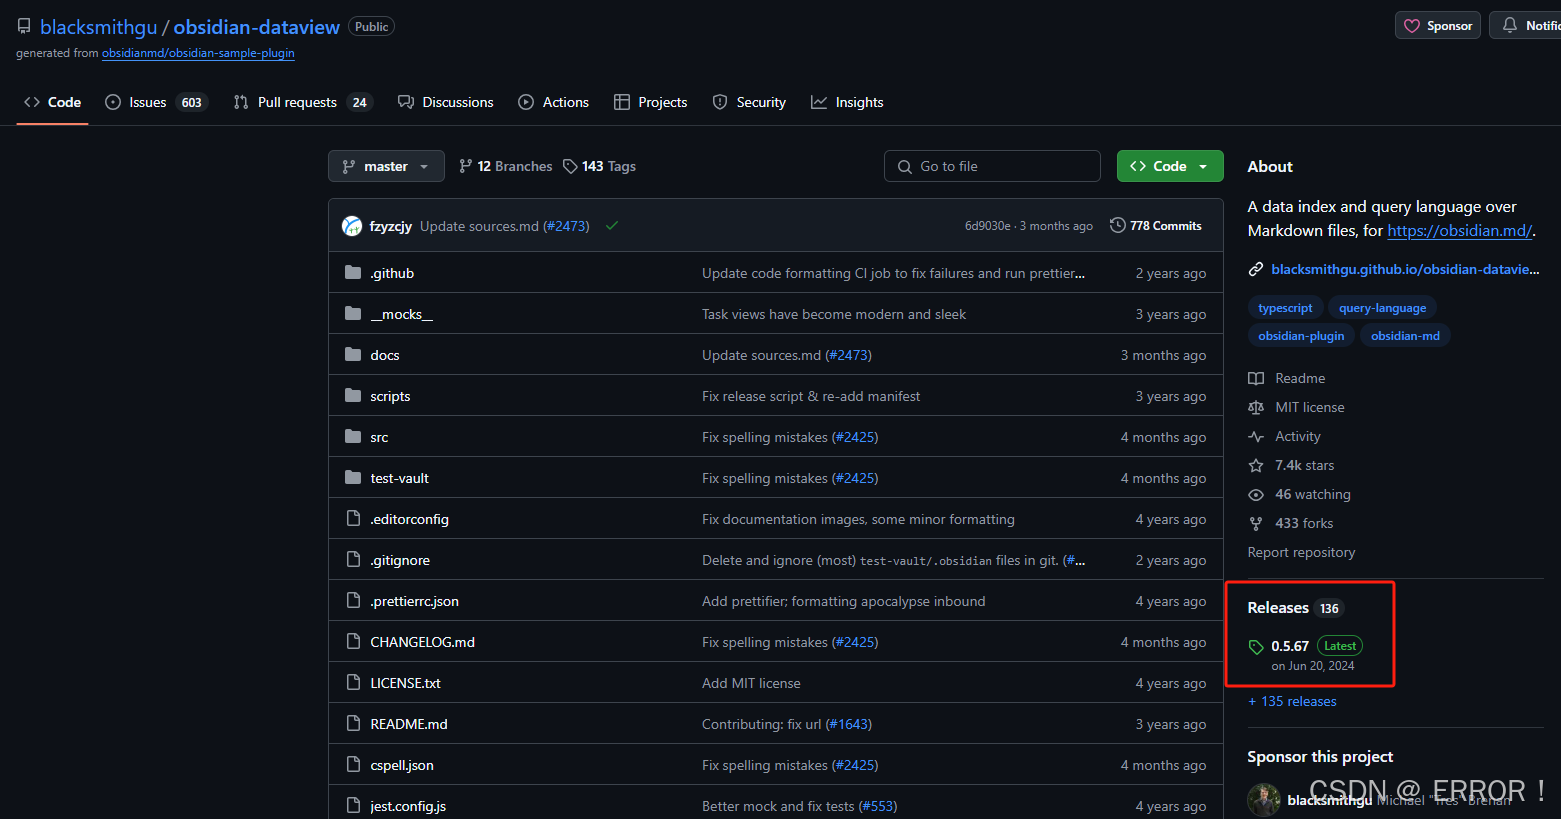Click the src folder icon
The width and height of the screenshot is (1561, 819).
tap(352, 437)
